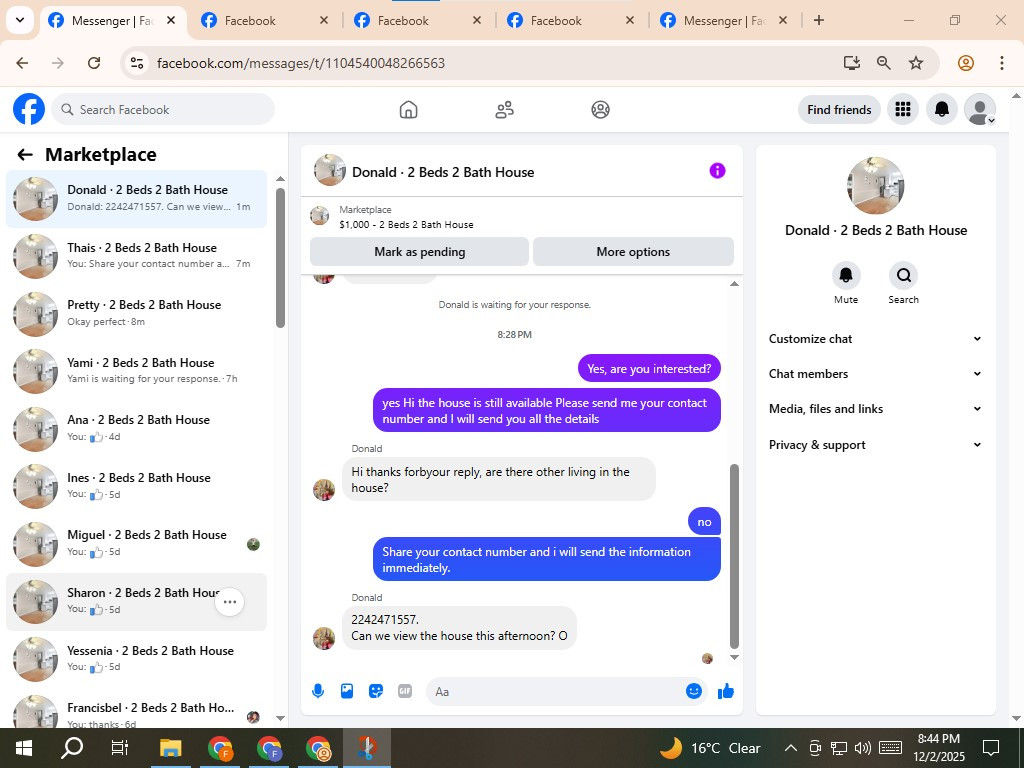Open Chrome three-dot menu
Image resolution: width=1024 pixels, height=768 pixels.
(1001, 63)
